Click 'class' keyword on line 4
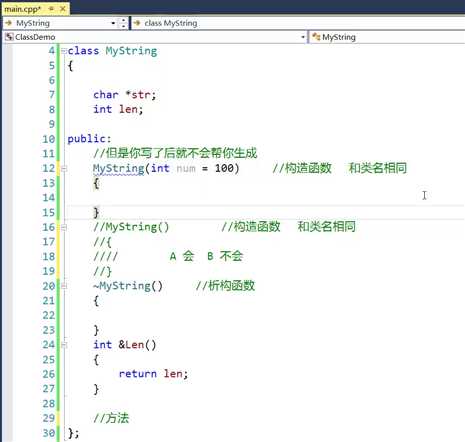Image resolution: width=465 pixels, height=442 pixels. 83,51
